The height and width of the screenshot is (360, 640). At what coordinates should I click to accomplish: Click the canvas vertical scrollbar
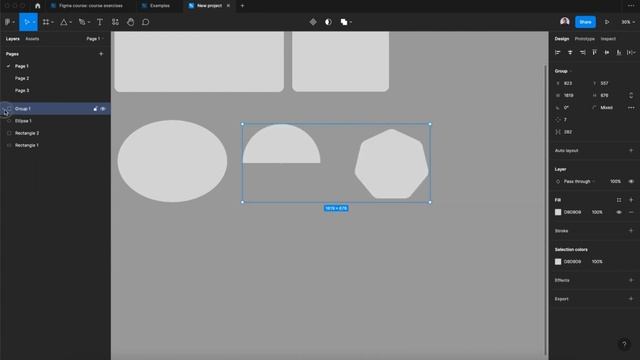click(x=545, y=210)
